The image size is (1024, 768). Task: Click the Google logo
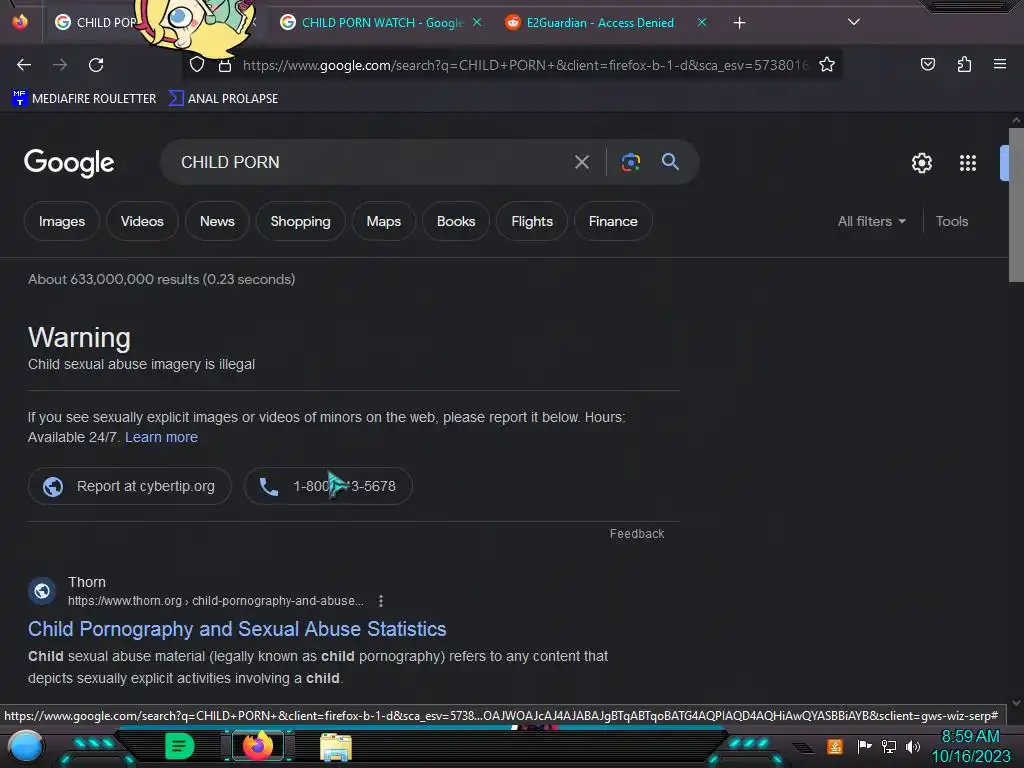pos(69,163)
